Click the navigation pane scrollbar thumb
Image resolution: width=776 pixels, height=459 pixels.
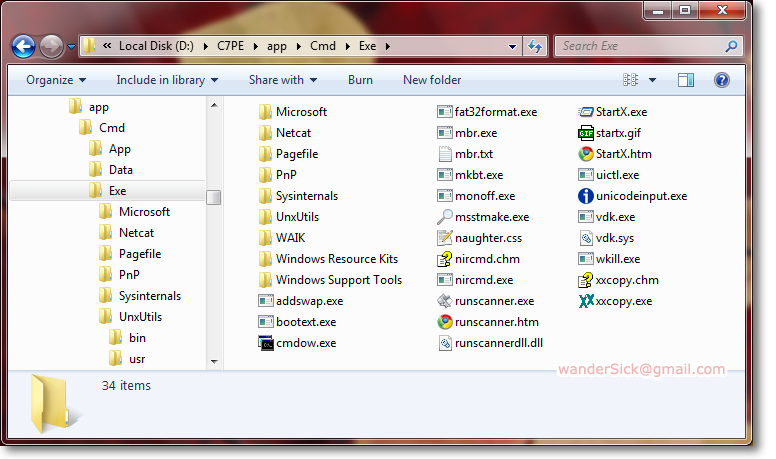pyautogui.click(x=214, y=197)
